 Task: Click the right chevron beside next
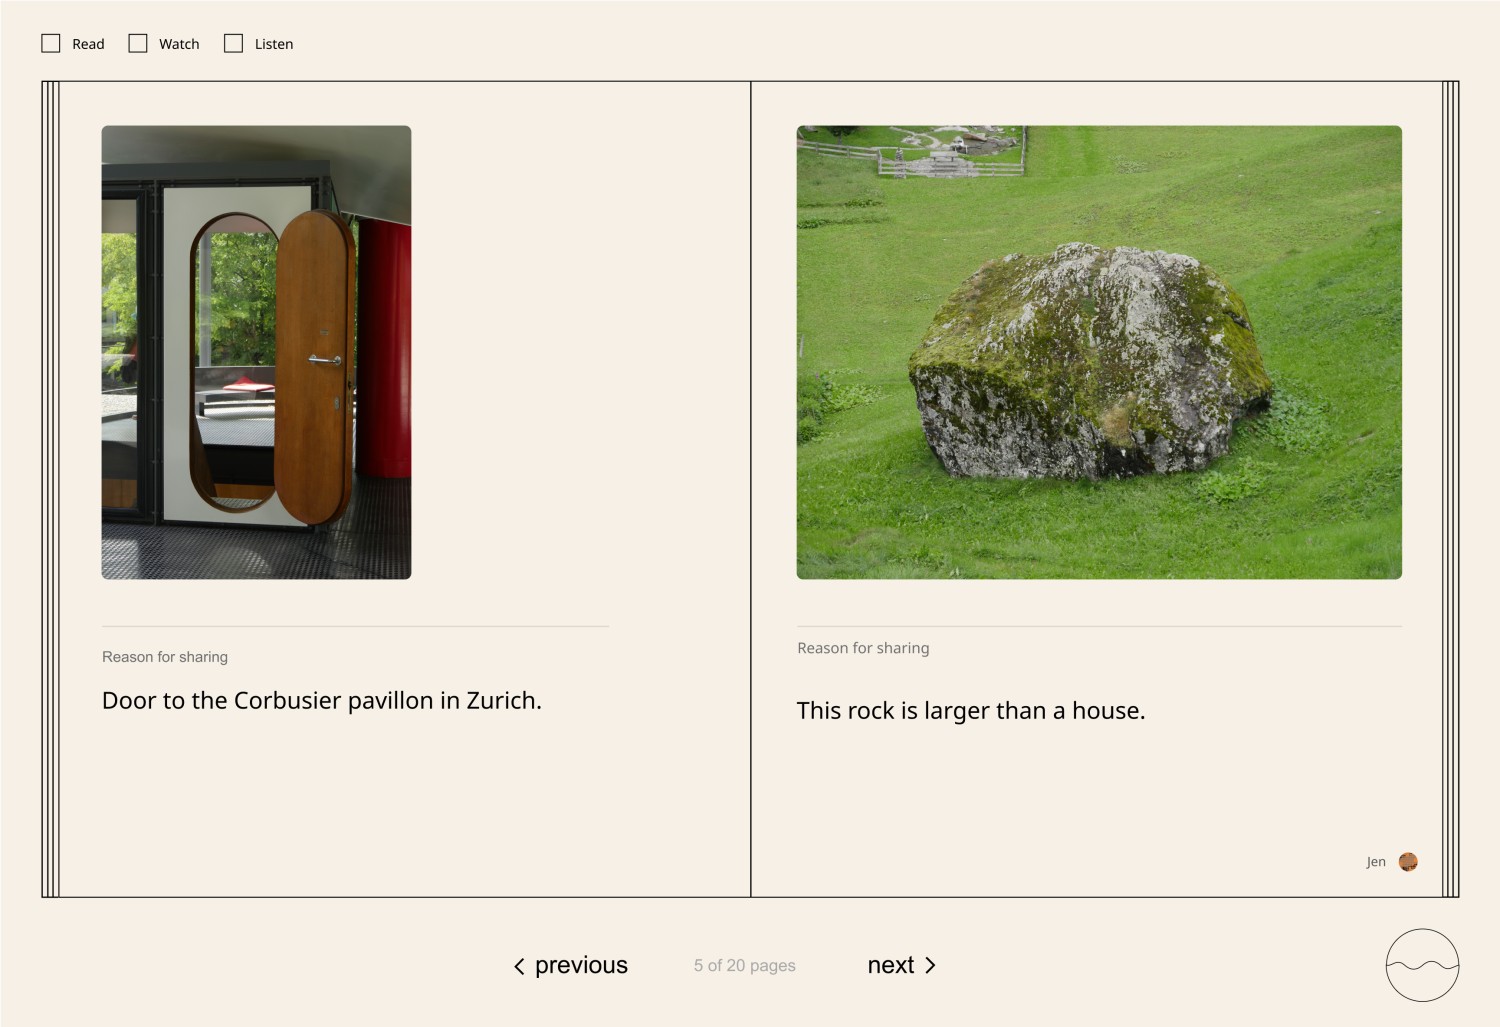point(930,965)
